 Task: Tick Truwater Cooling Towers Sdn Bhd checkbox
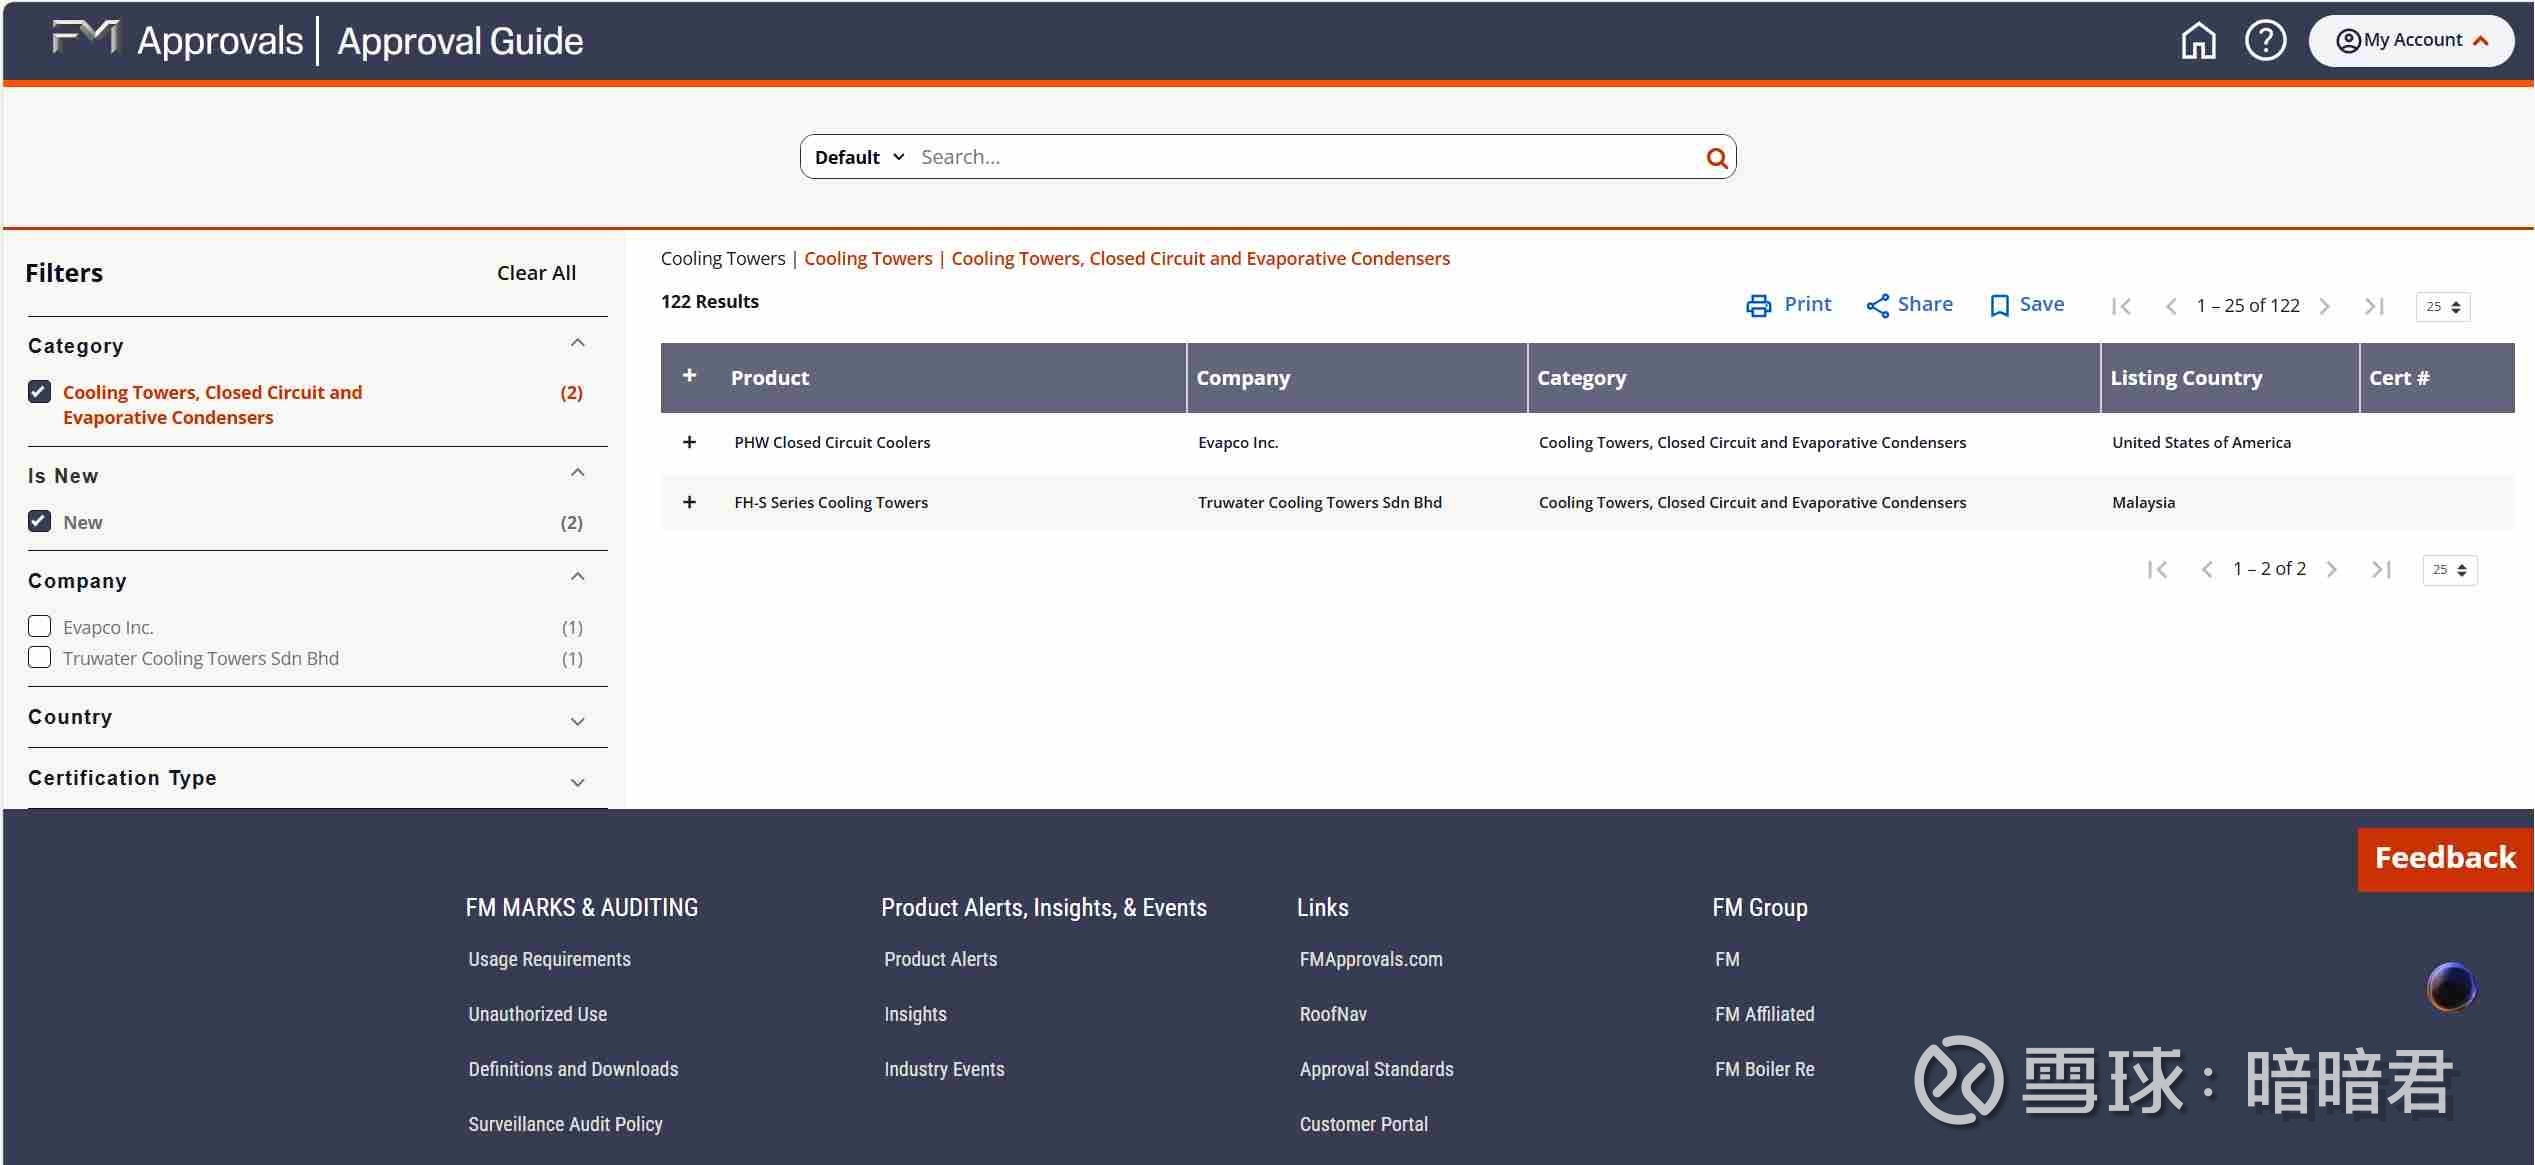40,657
